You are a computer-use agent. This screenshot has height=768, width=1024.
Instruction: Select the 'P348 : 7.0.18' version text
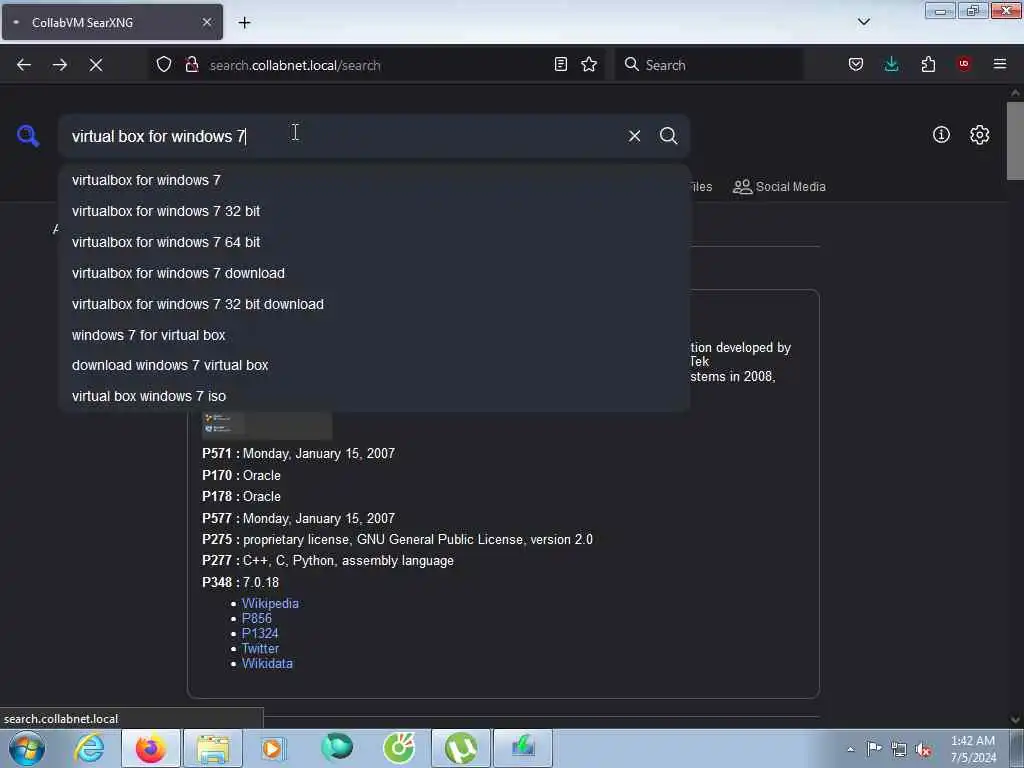coord(240,582)
